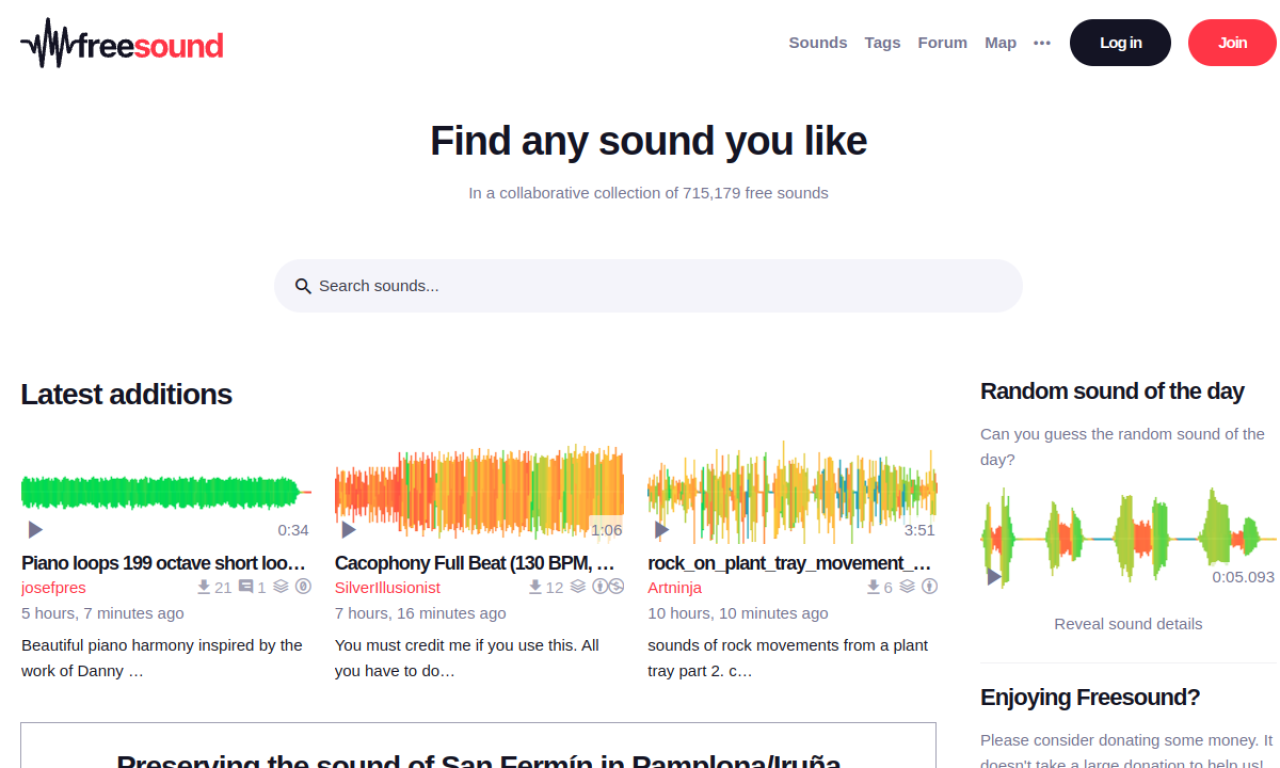Go to the Forum page
Viewport: 1280px width, 768px height.
click(942, 43)
